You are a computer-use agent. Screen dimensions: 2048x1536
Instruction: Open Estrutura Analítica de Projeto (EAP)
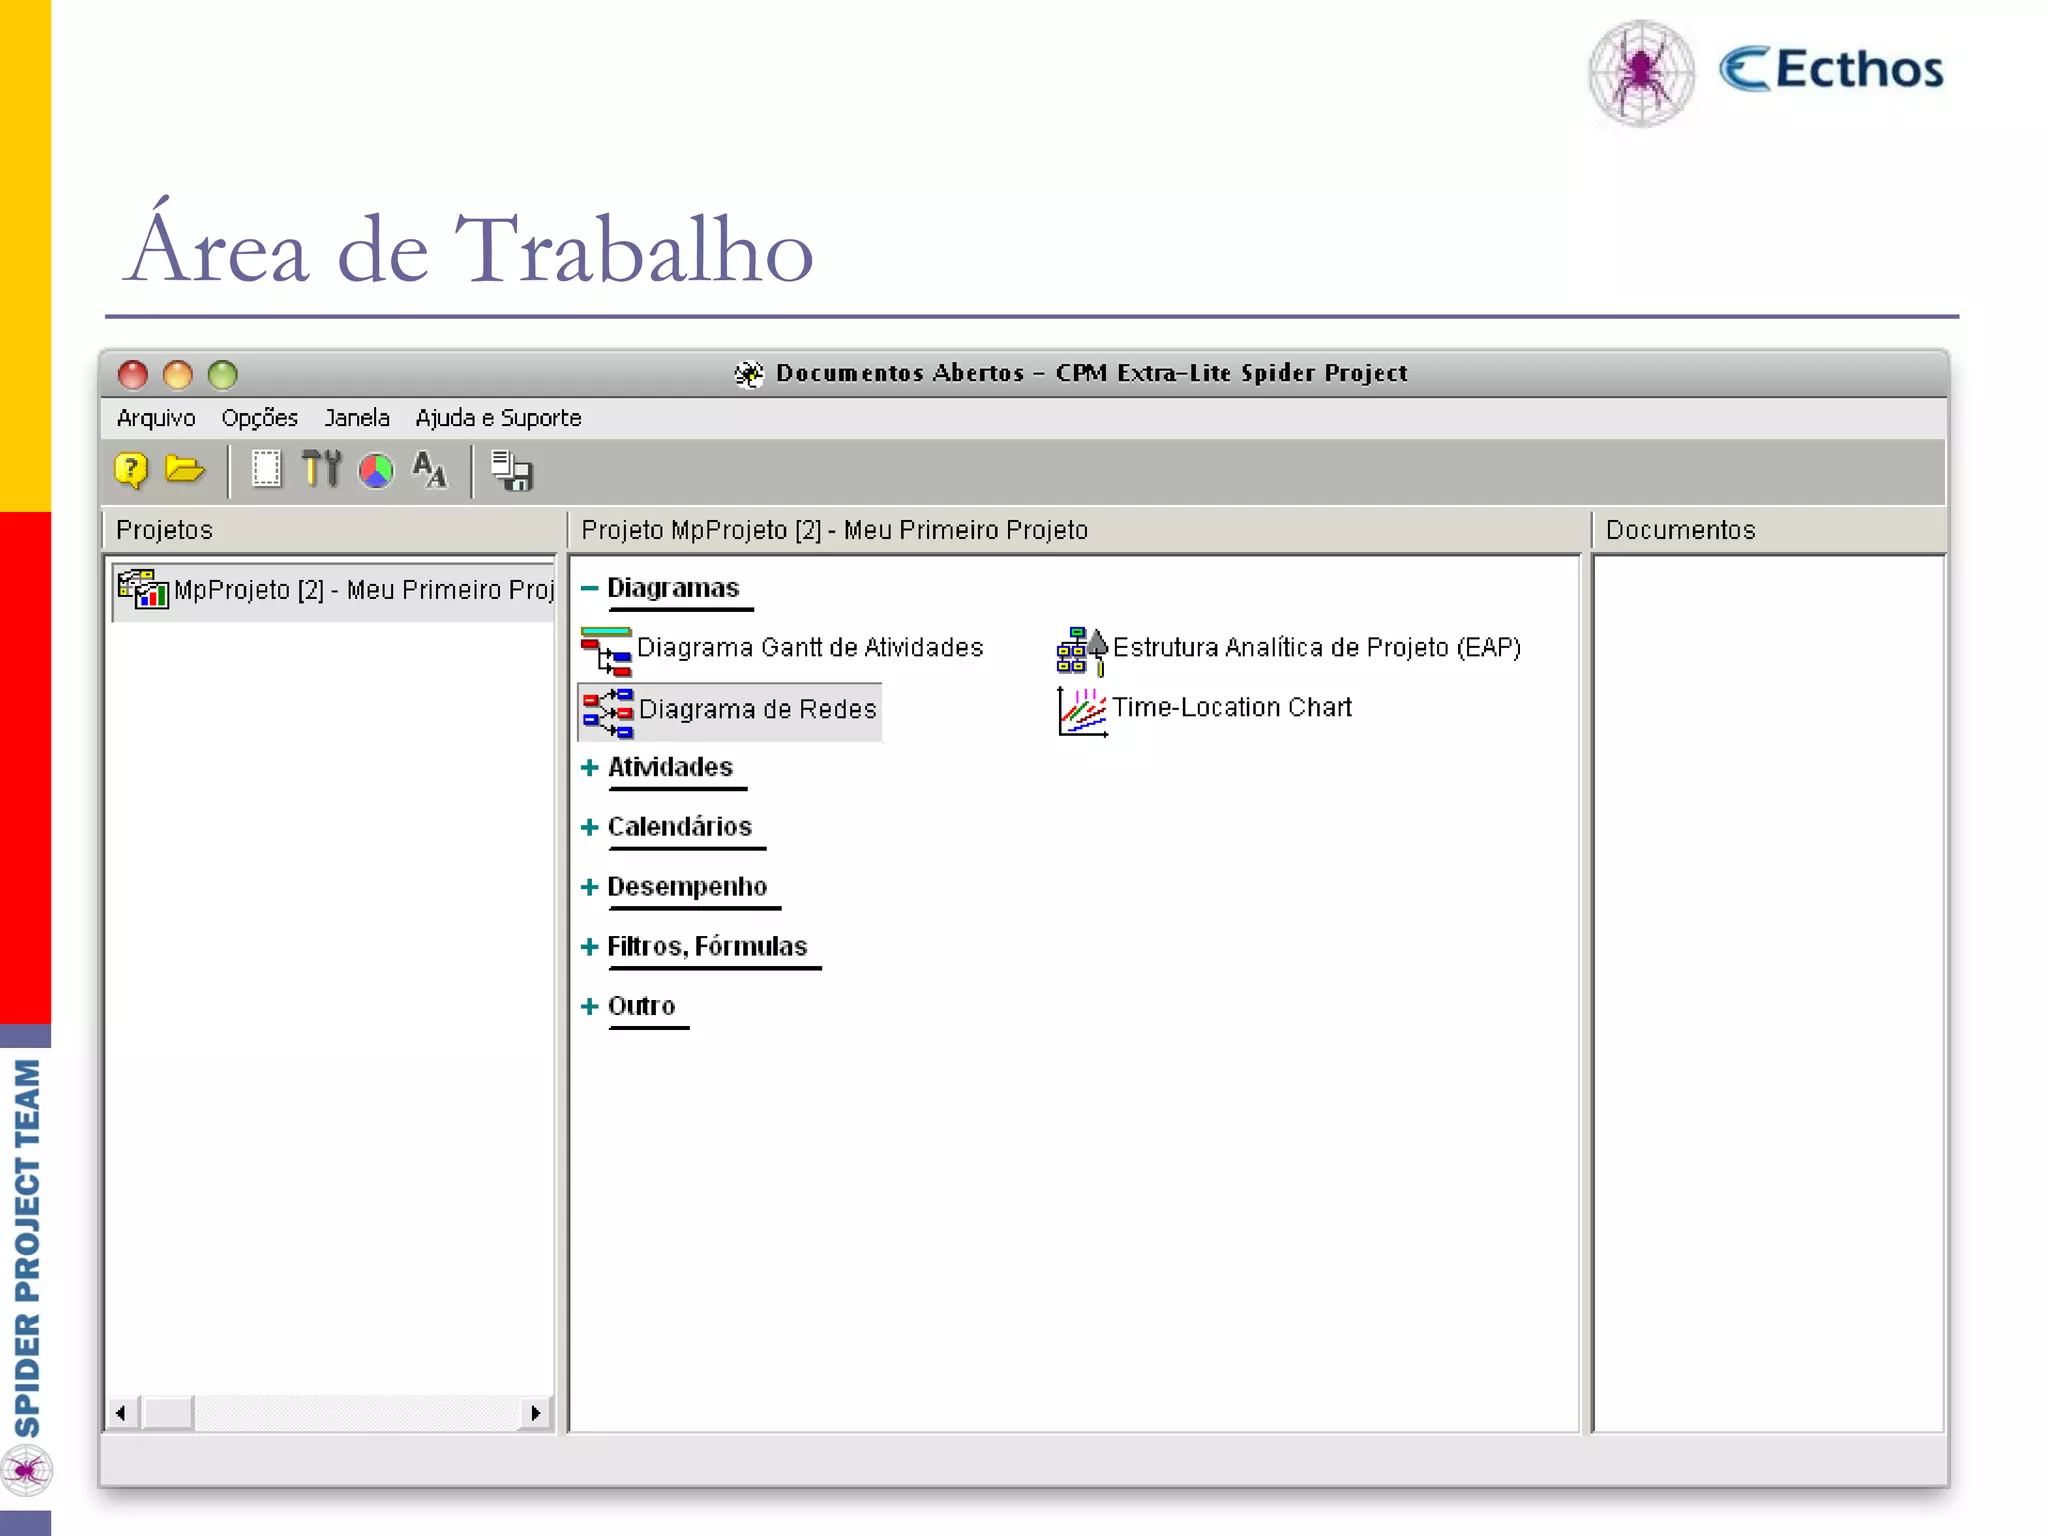click(1317, 648)
